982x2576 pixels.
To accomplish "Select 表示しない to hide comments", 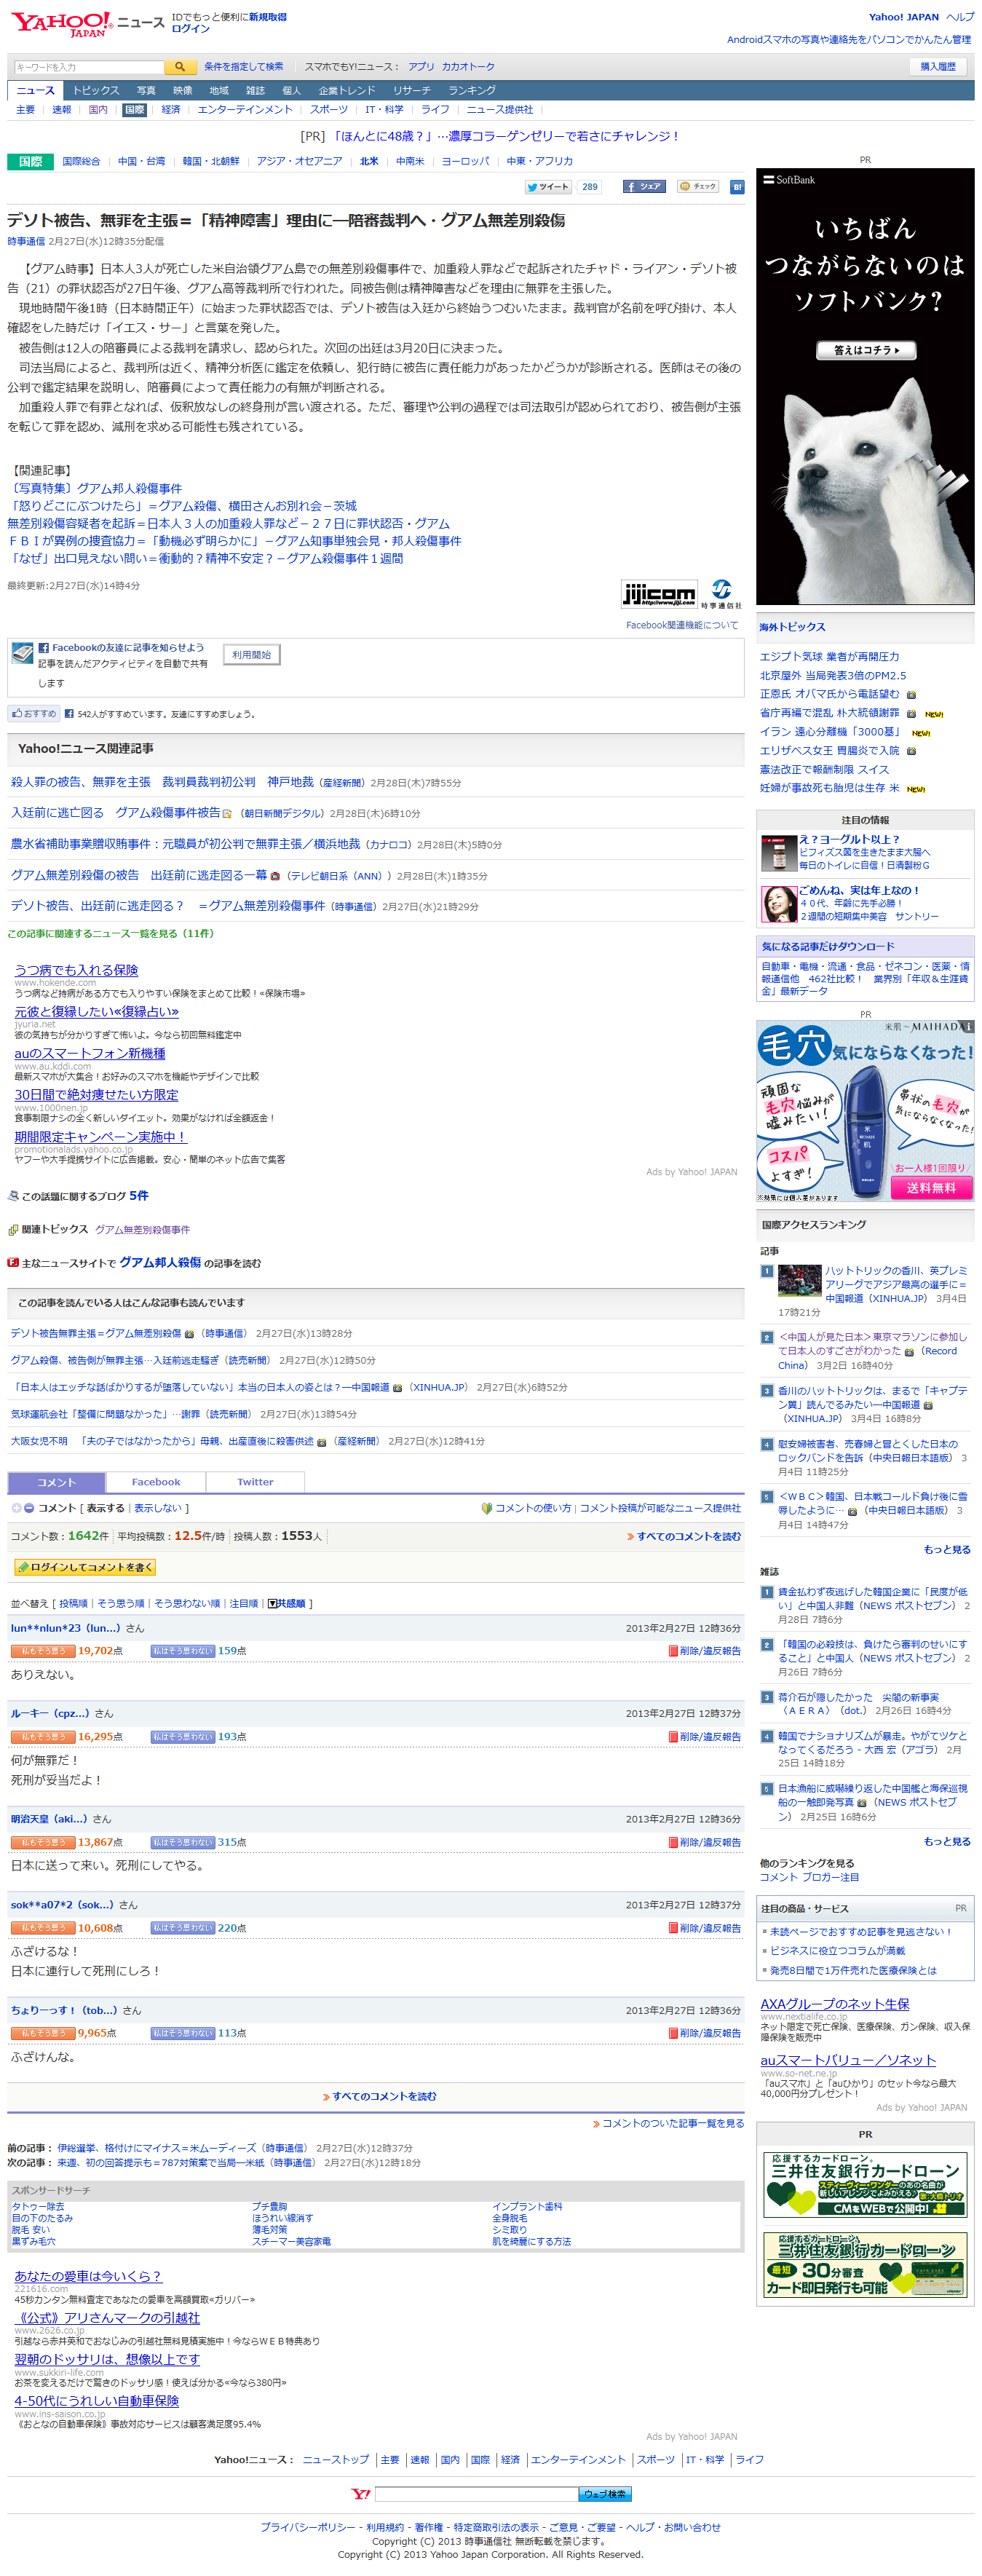I will point(157,1508).
